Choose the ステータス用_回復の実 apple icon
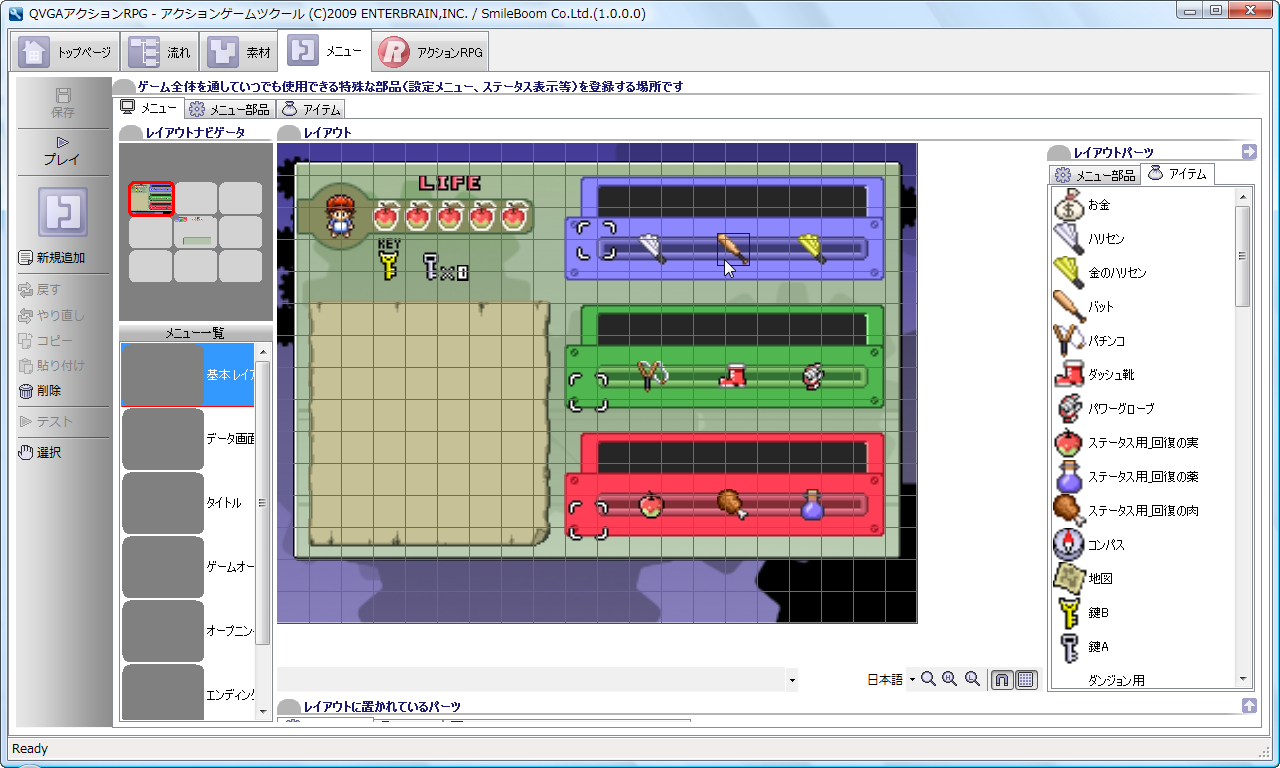The width and height of the screenshot is (1280, 768). tap(1070, 443)
